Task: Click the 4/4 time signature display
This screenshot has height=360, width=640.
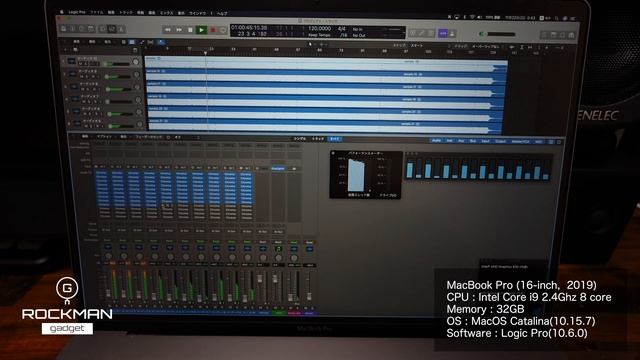Action: click(x=342, y=29)
